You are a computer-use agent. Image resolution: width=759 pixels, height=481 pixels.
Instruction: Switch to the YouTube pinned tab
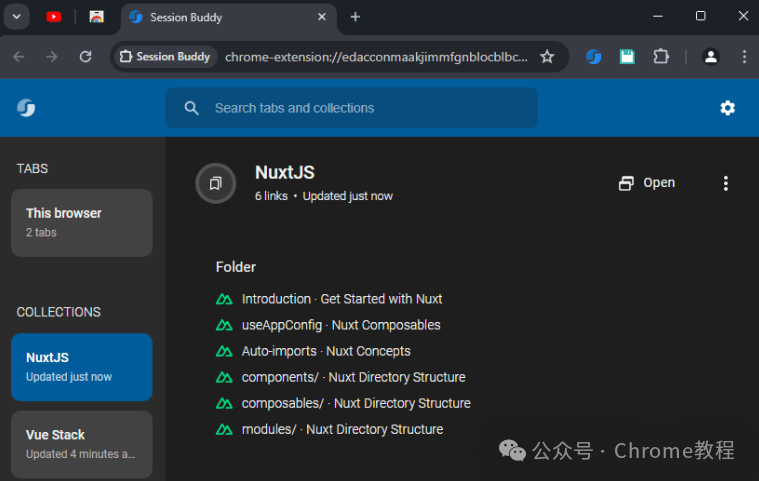(x=54, y=17)
